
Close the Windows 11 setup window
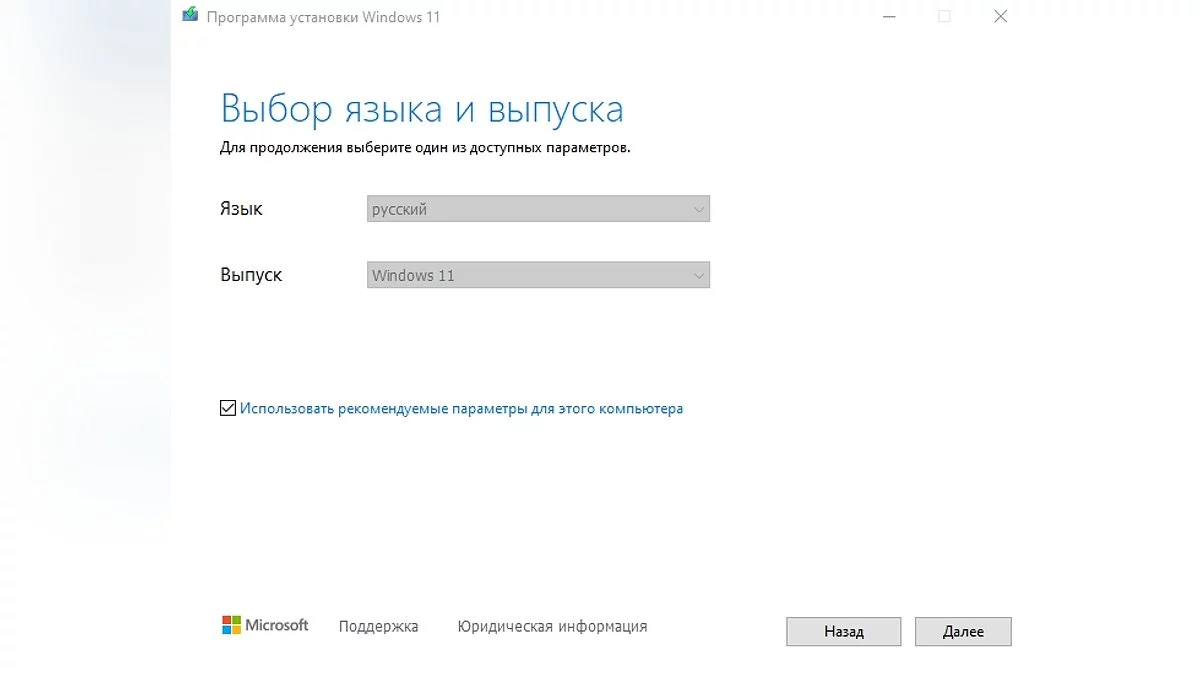(x=1001, y=17)
